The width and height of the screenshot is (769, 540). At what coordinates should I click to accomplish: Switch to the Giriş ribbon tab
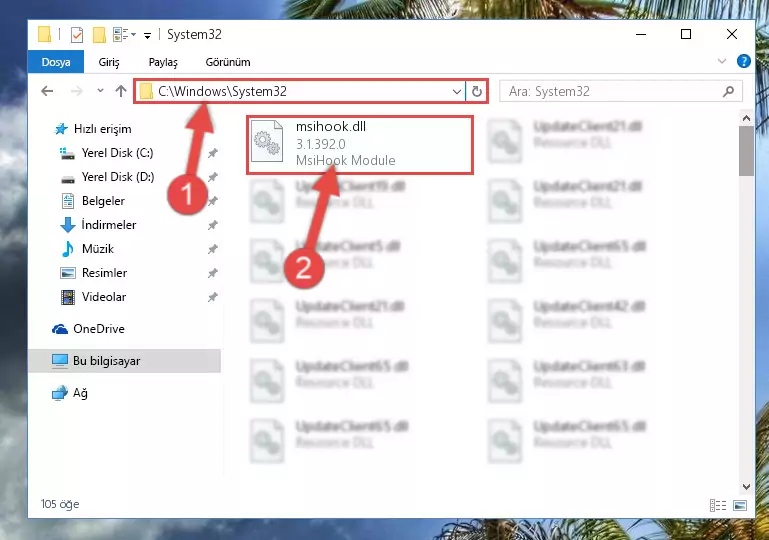coord(109,62)
